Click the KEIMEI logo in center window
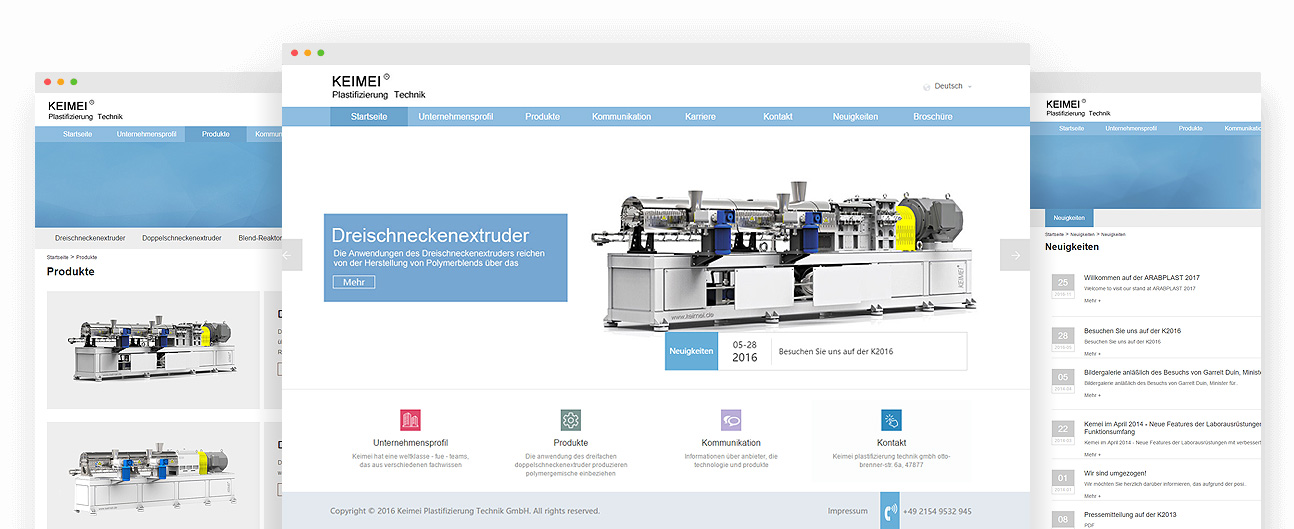1294x529 pixels. click(378, 87)
